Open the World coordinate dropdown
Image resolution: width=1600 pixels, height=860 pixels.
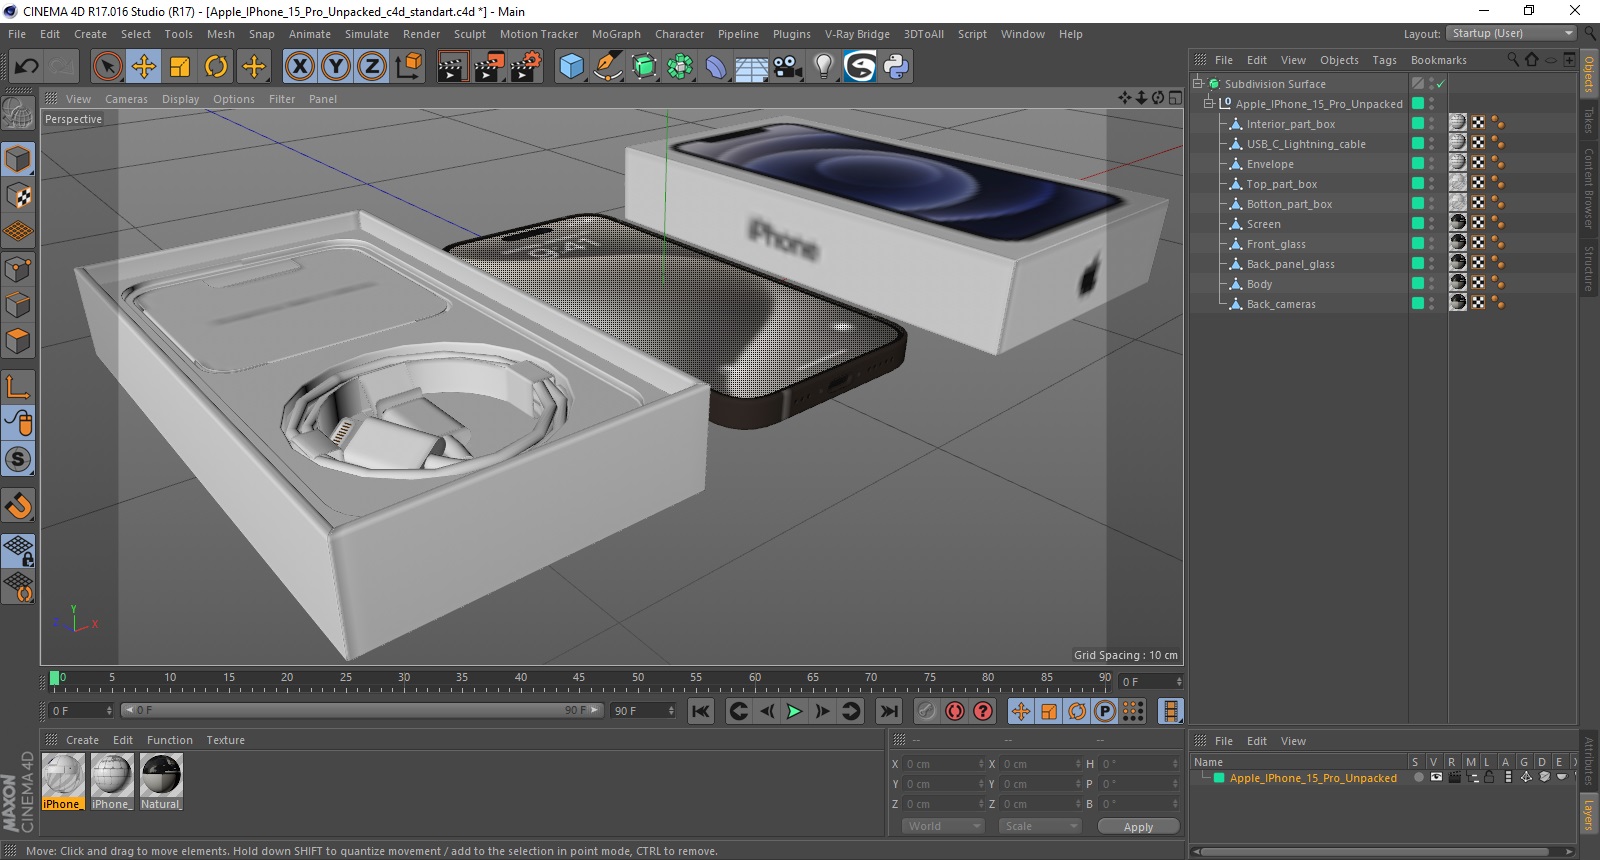click(944, 826)
